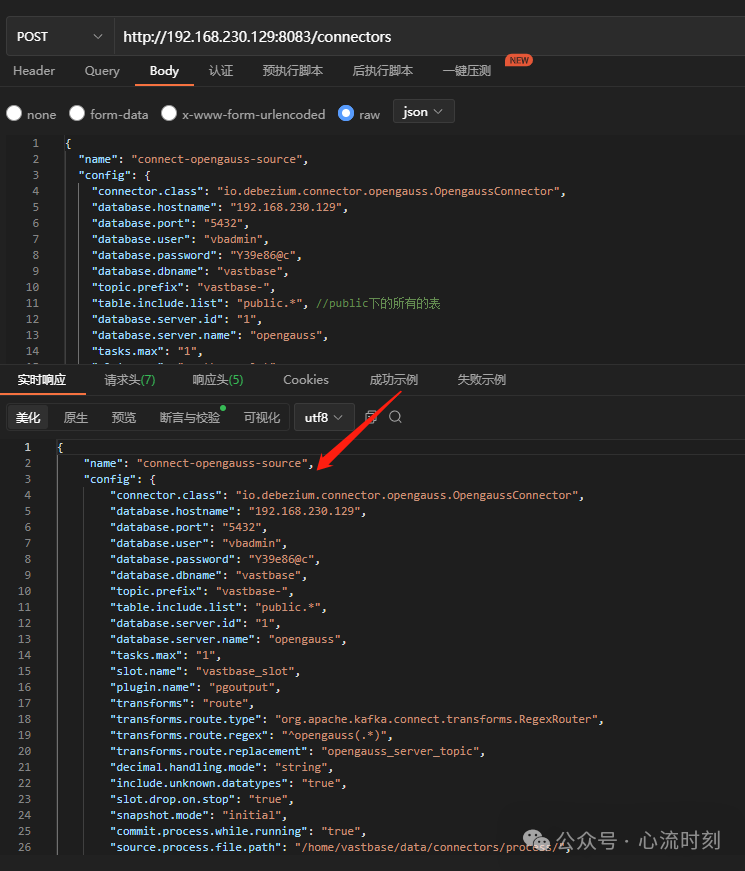Open the 断言与校验 view

pos(190,417)
